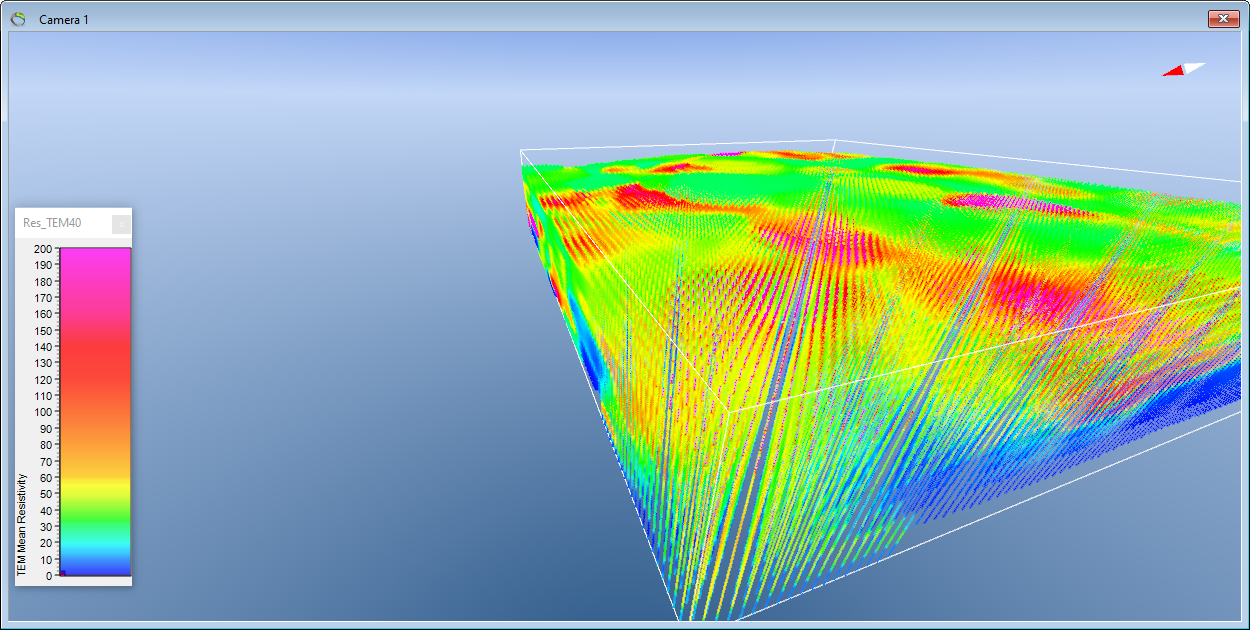Select the white half of the compass needle
1250x630 pixels.
pyautogui.click(x=1193, y=67)
